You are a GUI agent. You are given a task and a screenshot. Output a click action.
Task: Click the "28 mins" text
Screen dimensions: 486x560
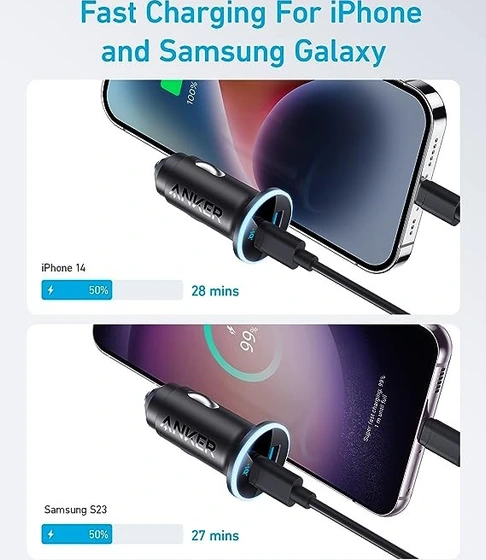pyautogui.click(x=215, y=291)
